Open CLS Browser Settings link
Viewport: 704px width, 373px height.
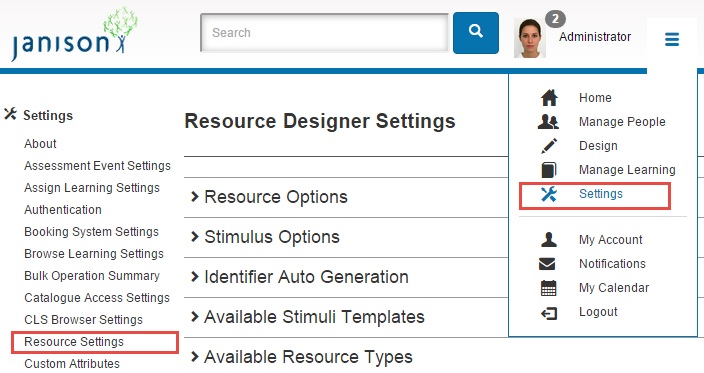pyautogui.click(x=84, y=320)
